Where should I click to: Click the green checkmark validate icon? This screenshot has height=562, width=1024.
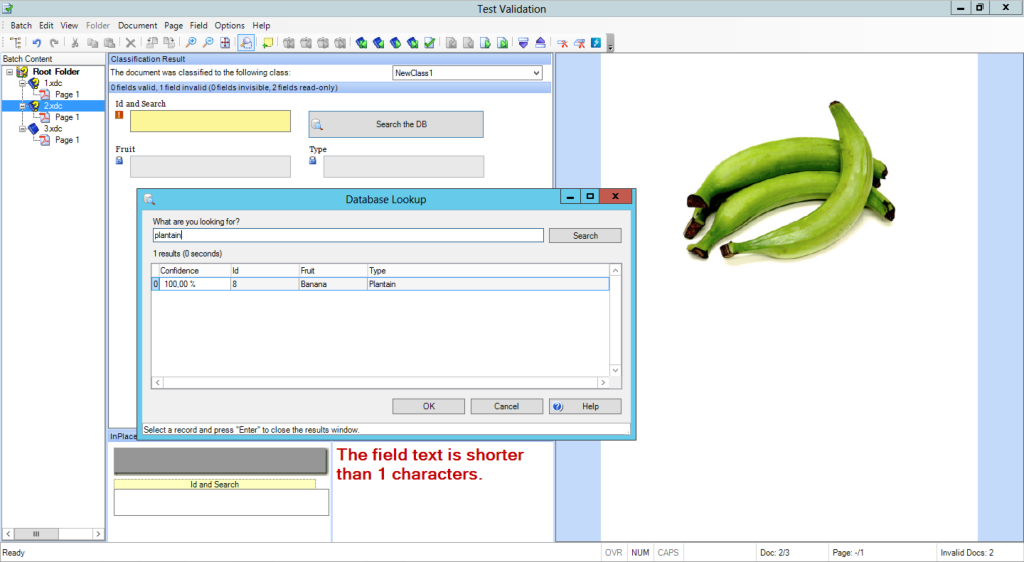point(429,43)
